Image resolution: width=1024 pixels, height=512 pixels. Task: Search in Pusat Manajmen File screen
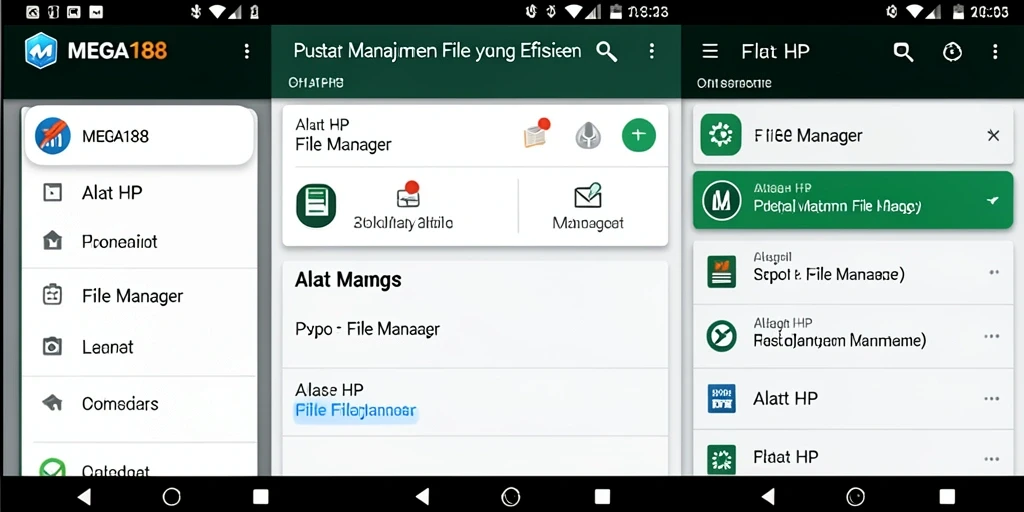click(x=607, y=52)
